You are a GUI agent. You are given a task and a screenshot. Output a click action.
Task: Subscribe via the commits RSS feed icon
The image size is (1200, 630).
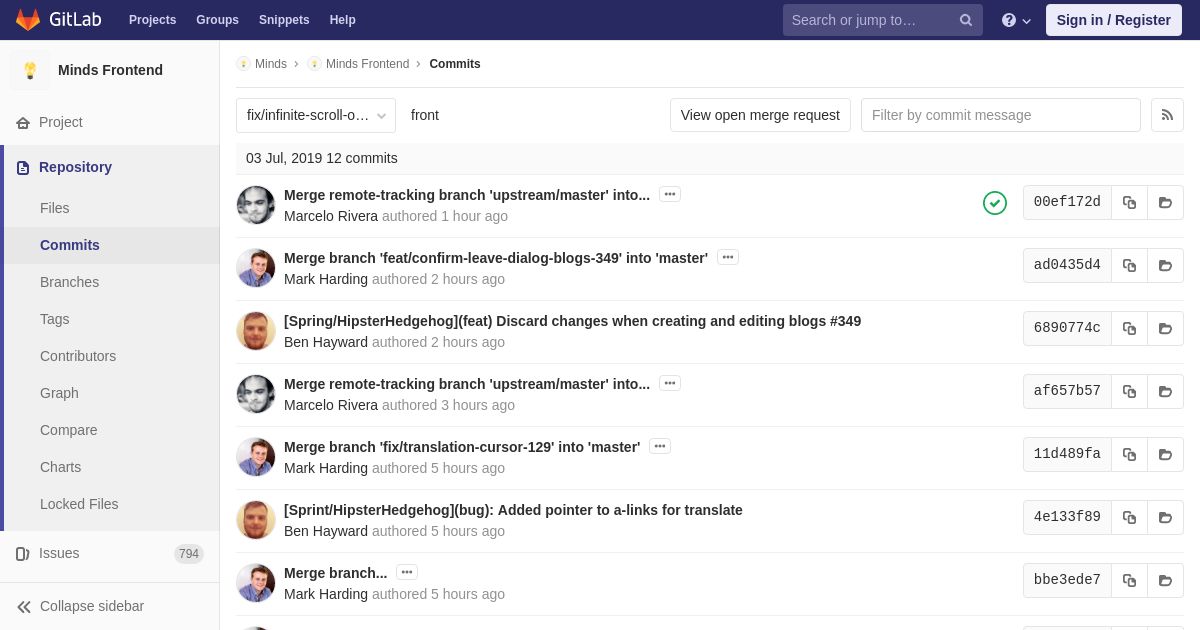1167,115
